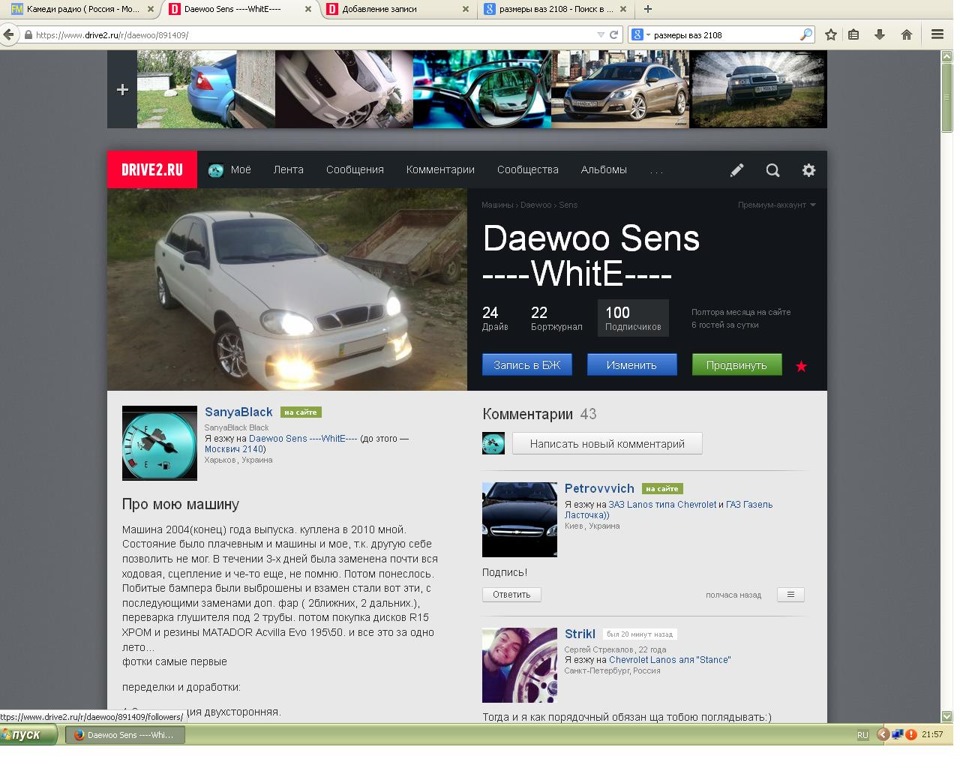The height and width of the screenshot is (768, 960).
Task: Open Комментарии in navigation bar
Action: [x=440, y=170]
